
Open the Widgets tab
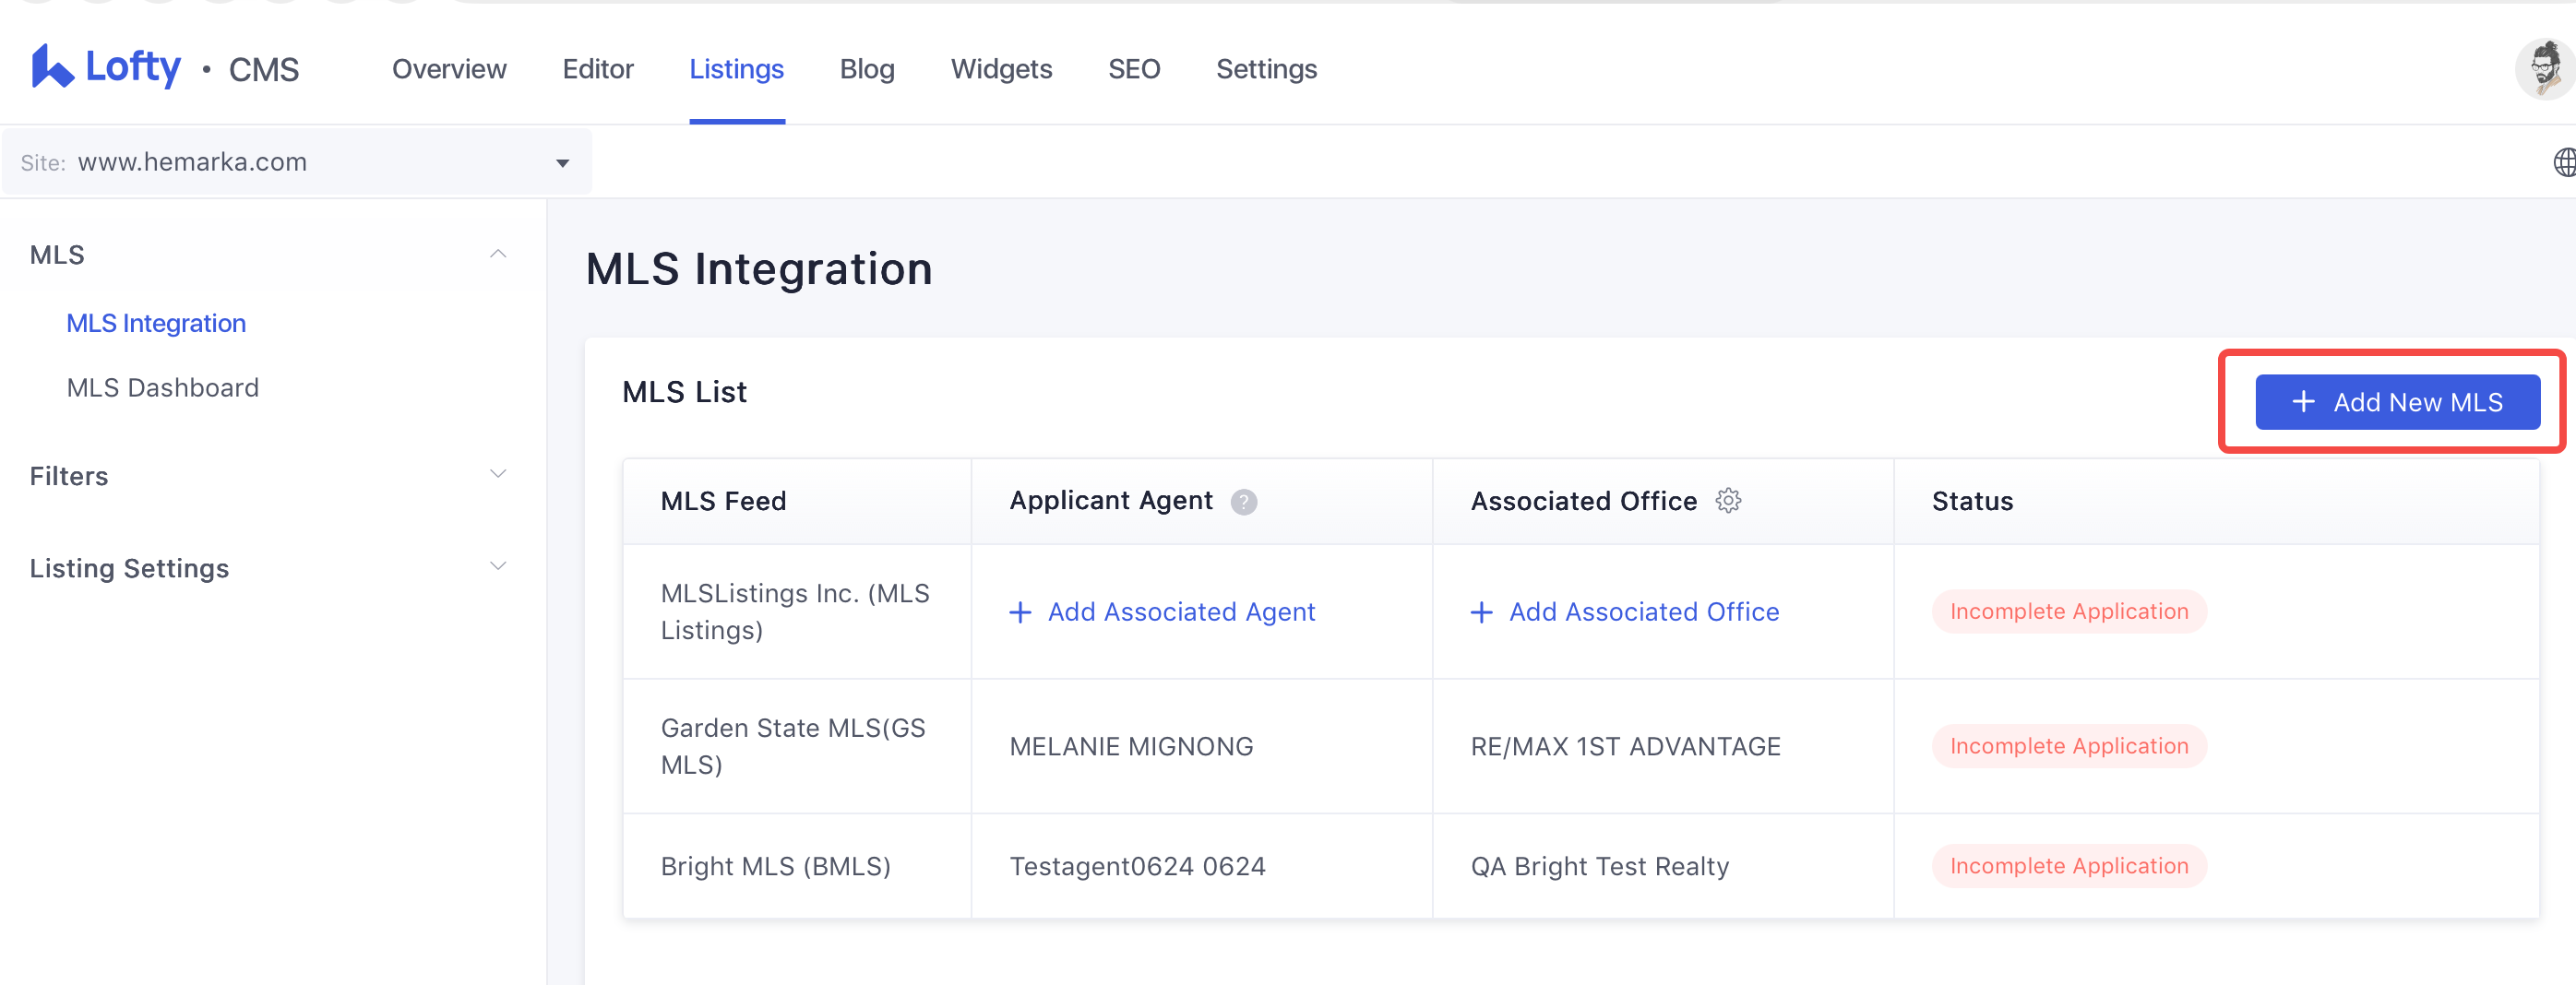click(x=1001, y=69)
